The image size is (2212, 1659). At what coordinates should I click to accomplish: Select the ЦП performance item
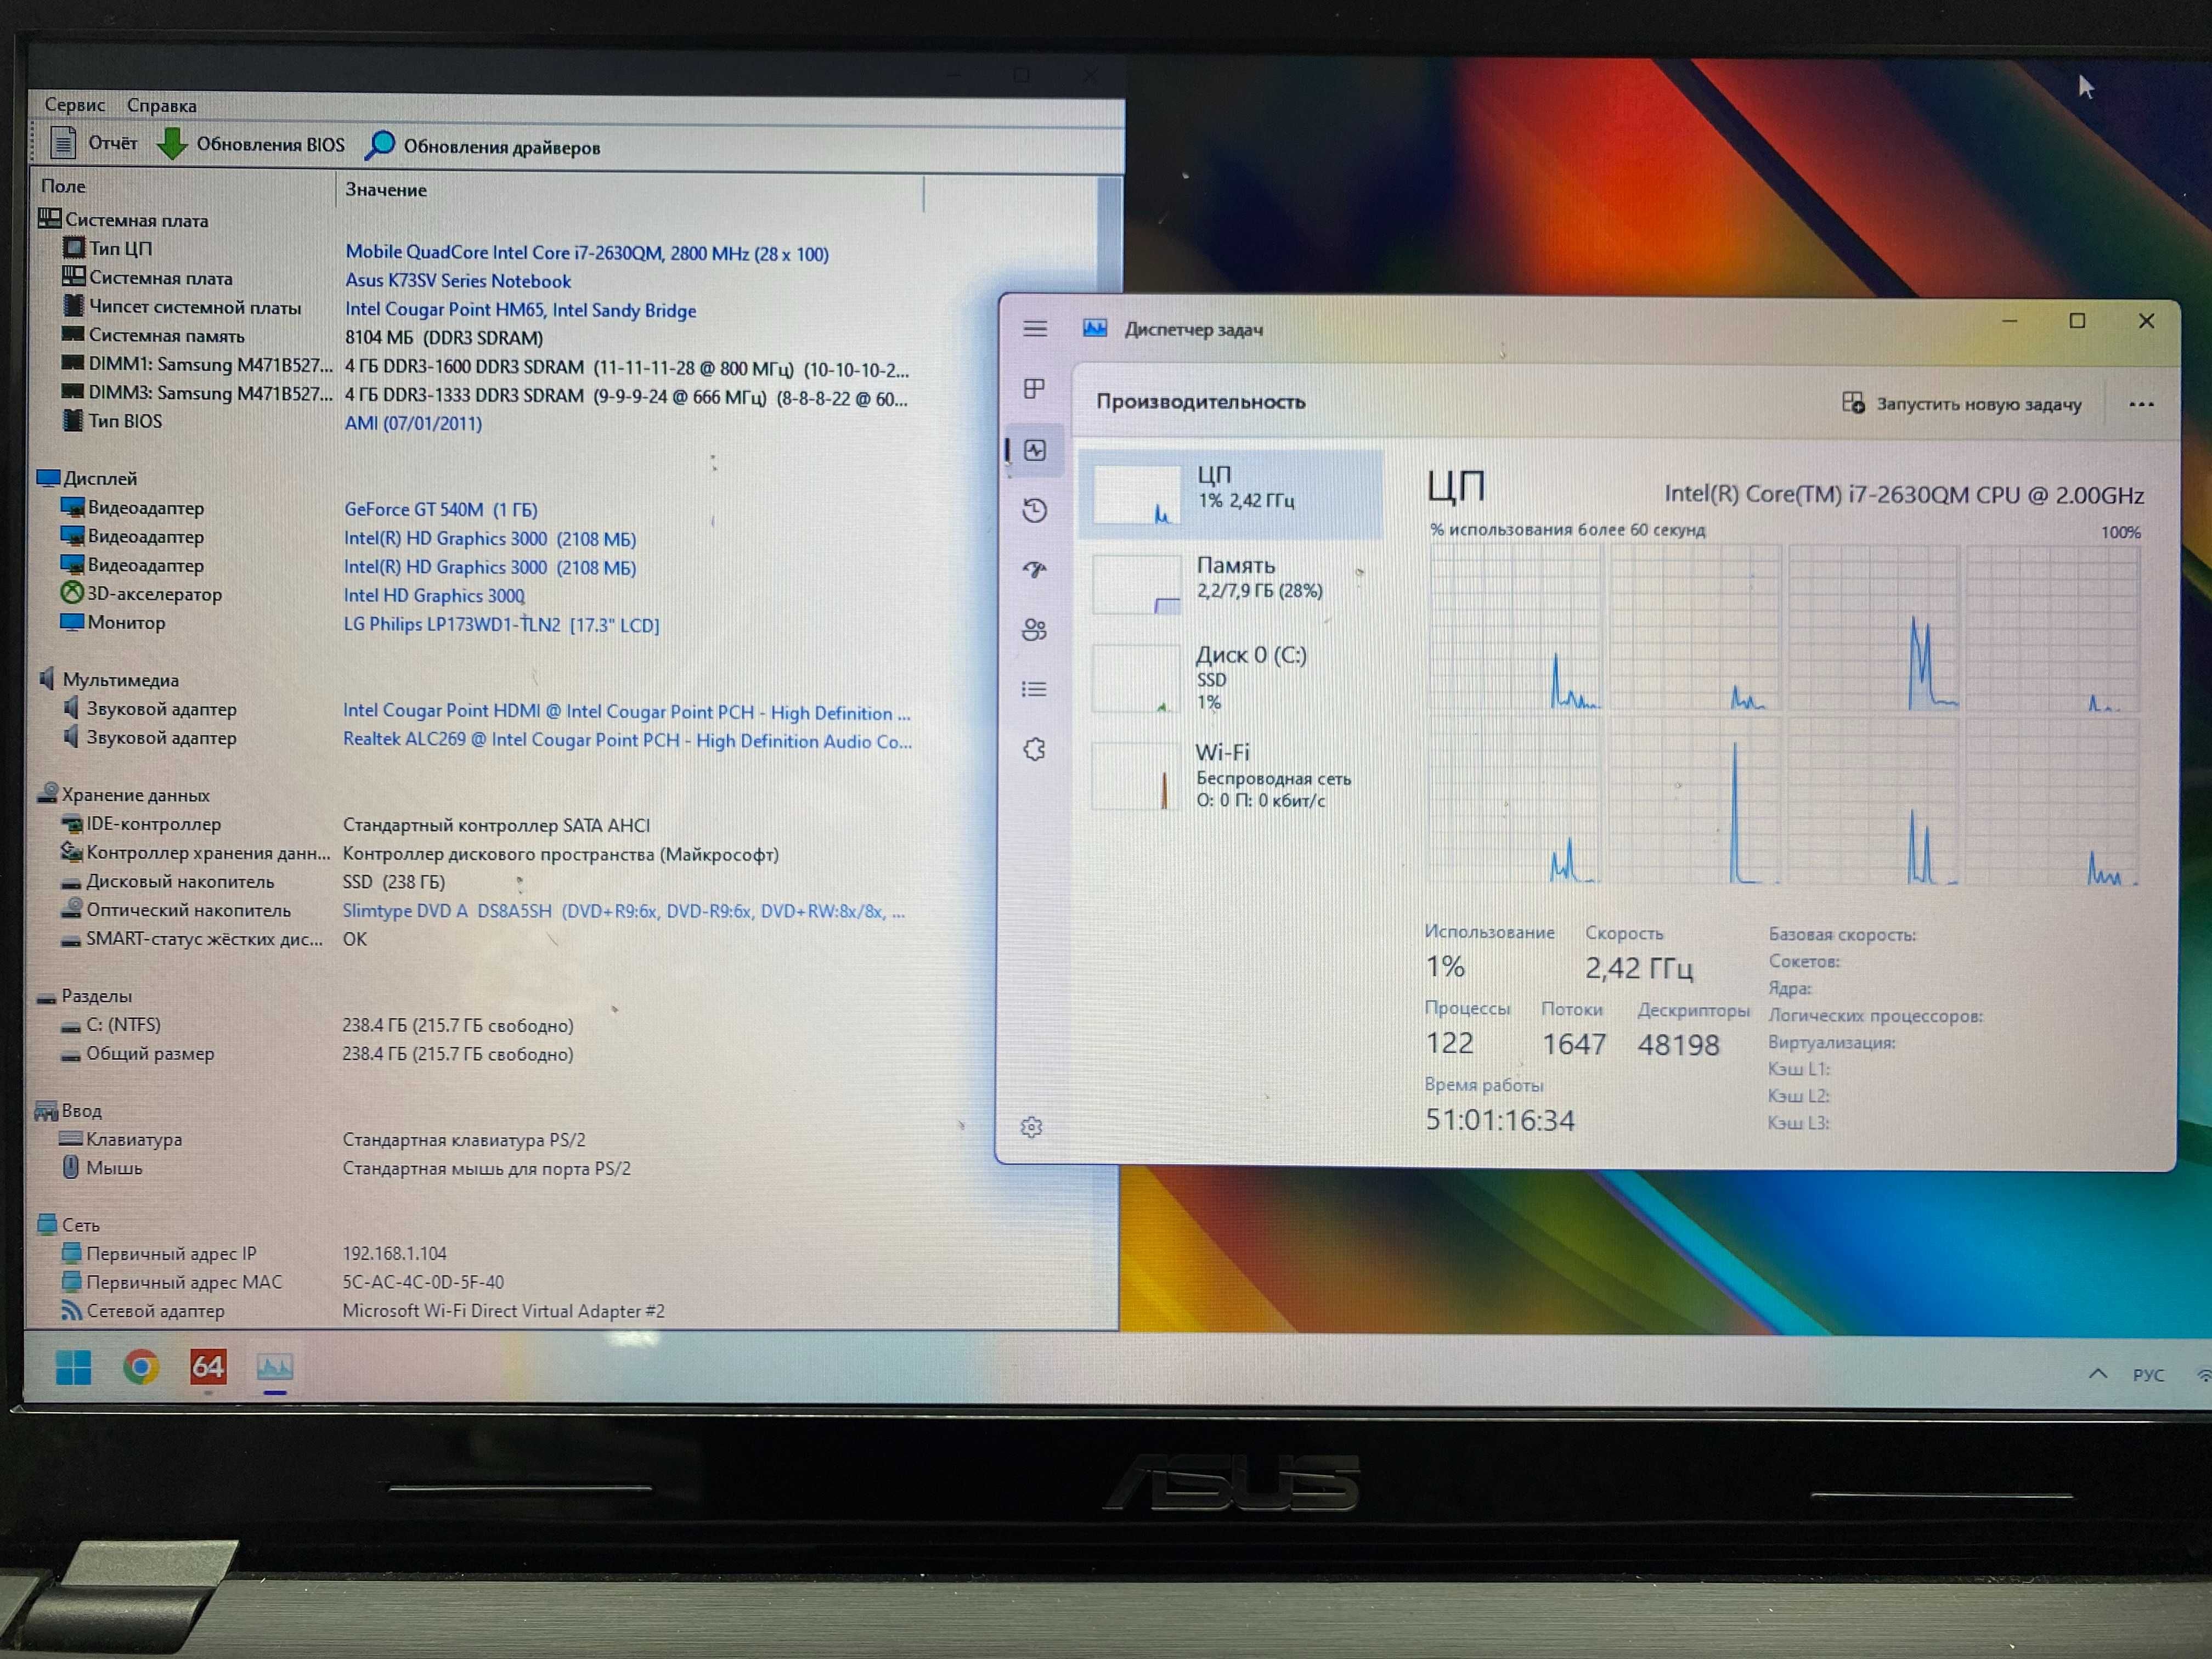[x=1232, y=494]
